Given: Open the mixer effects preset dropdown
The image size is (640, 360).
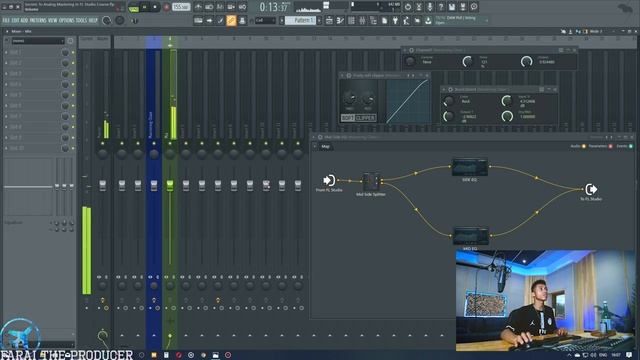Looking at the screenshot, I should click(x=38, y=41).
